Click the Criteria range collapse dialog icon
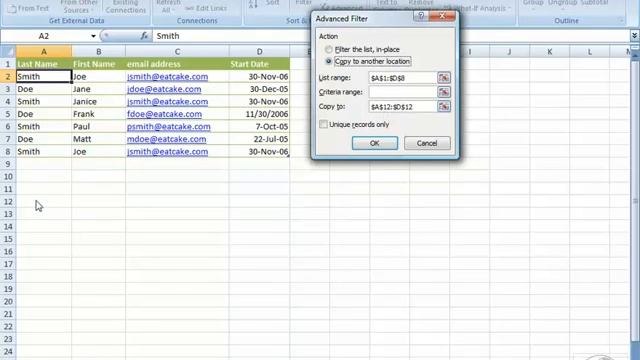640x360 pixels. [x=444, y=92]
